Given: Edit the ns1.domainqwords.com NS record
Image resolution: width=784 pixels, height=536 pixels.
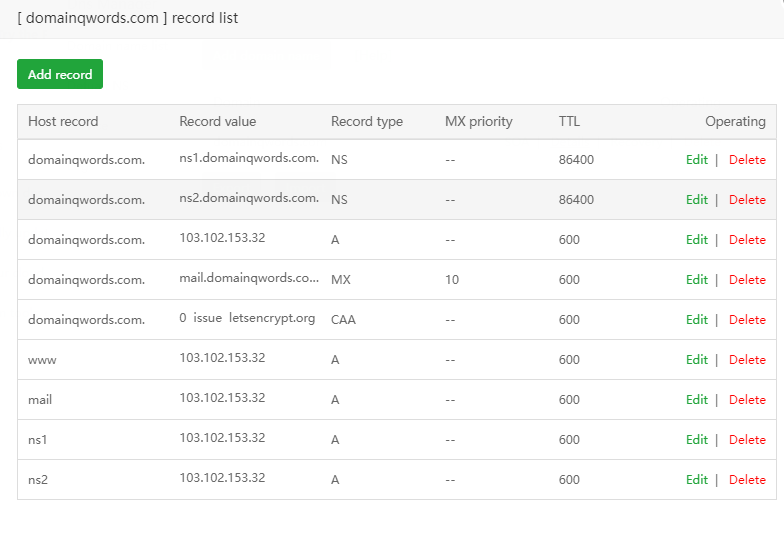Looking at the screenshot, I should point(696,160).
